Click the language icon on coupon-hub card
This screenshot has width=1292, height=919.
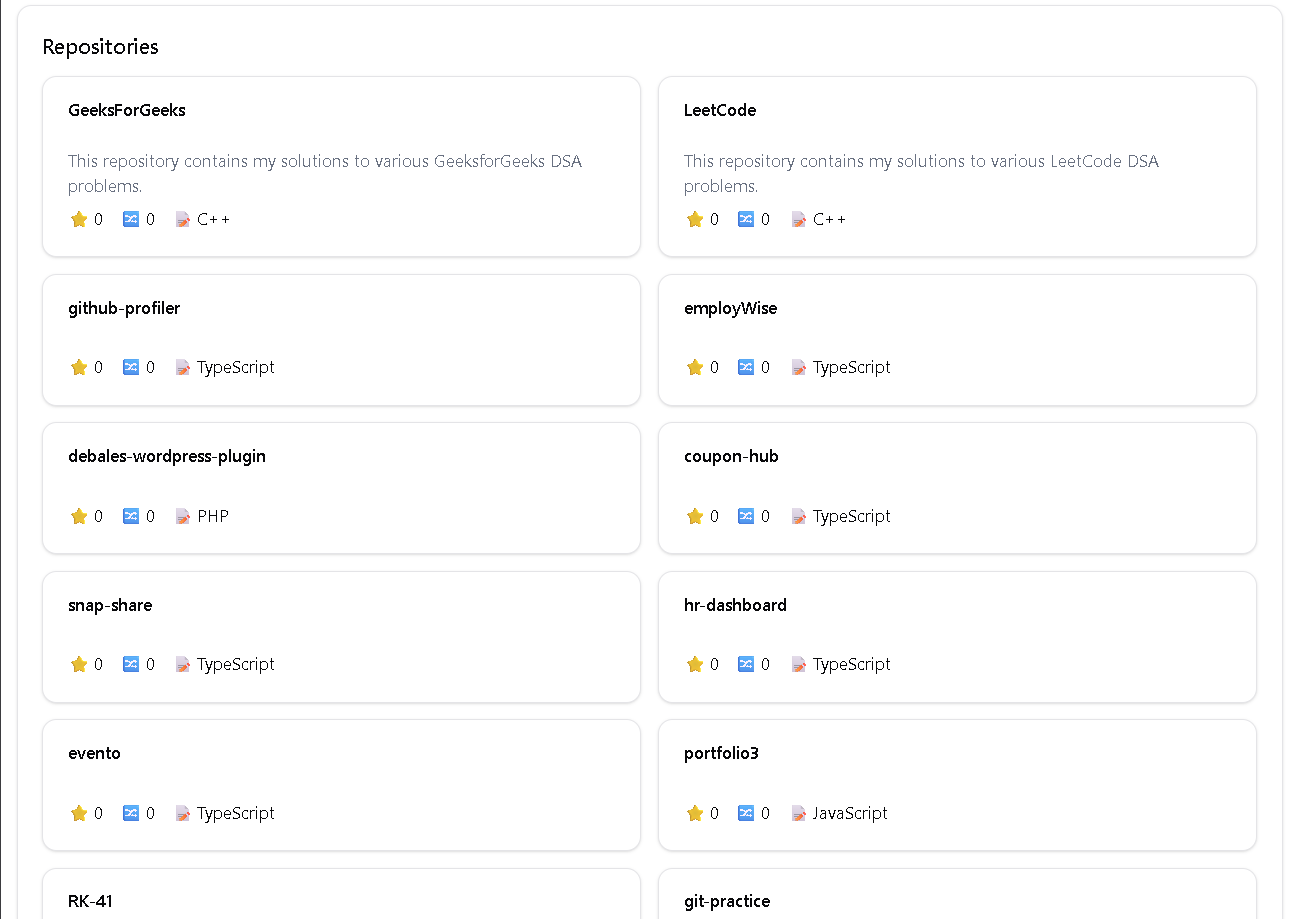799,516
